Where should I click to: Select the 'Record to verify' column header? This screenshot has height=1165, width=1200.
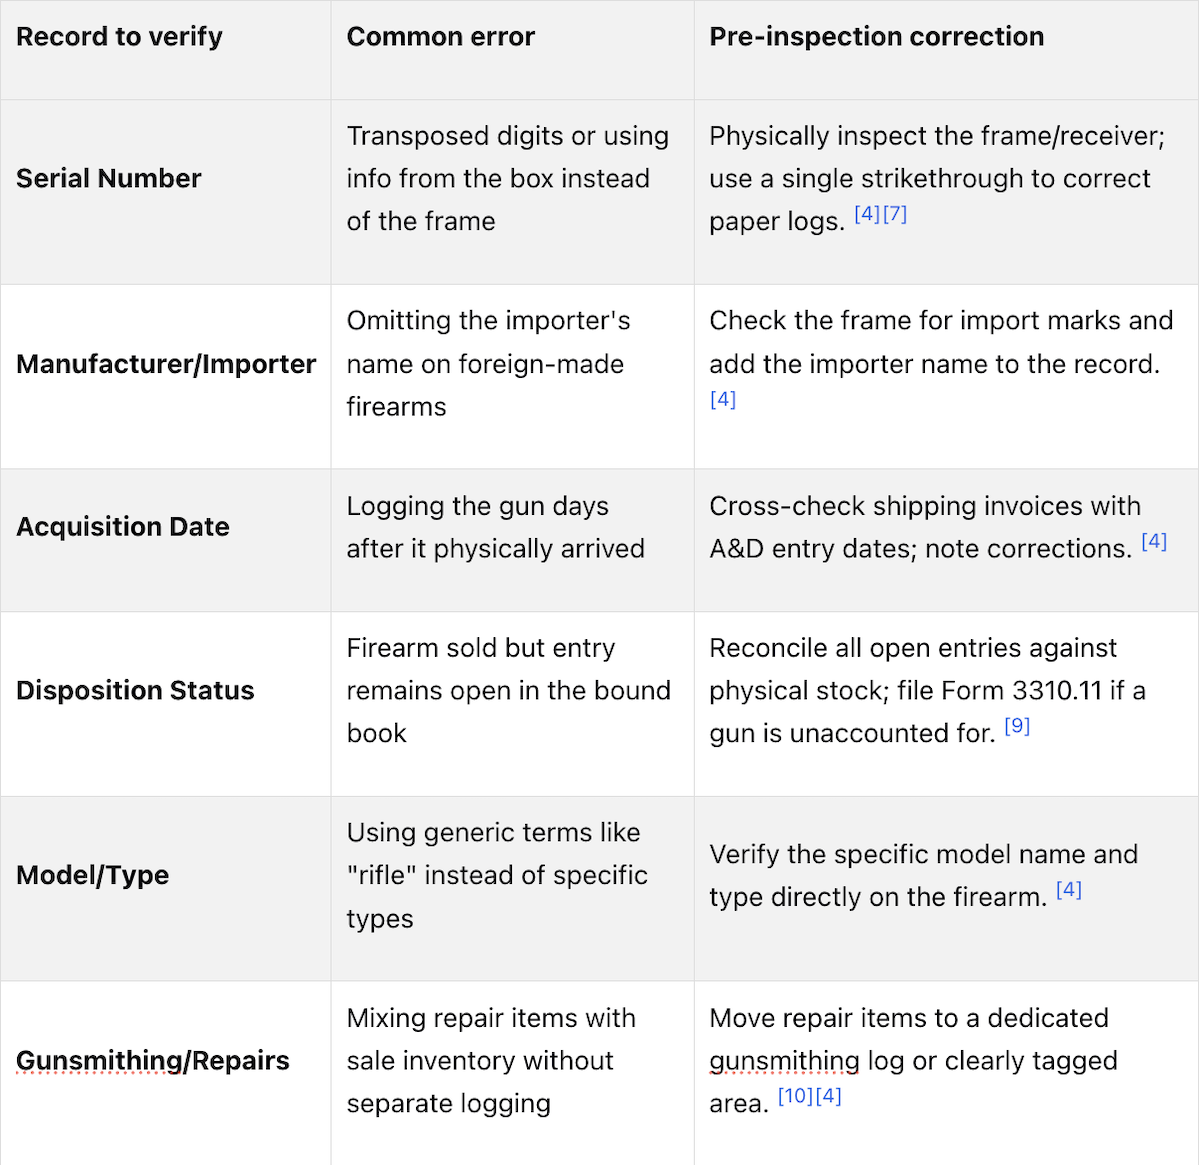coord(119,37)
